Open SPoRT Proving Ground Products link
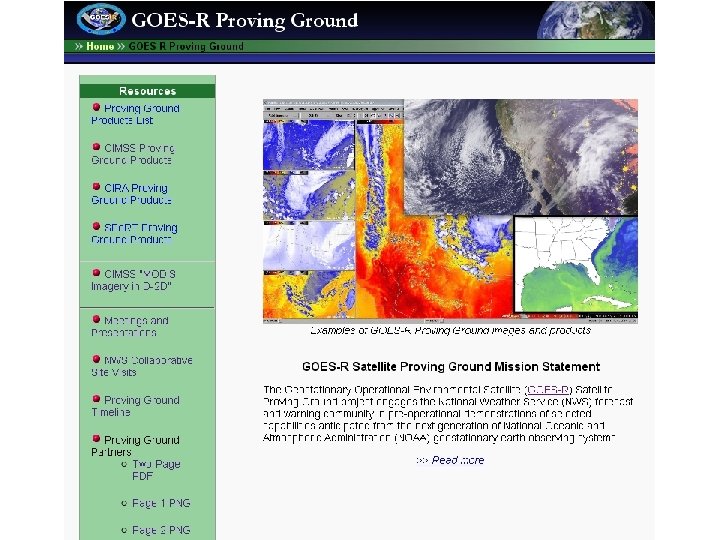720x540 pixels. click(135, 234)
